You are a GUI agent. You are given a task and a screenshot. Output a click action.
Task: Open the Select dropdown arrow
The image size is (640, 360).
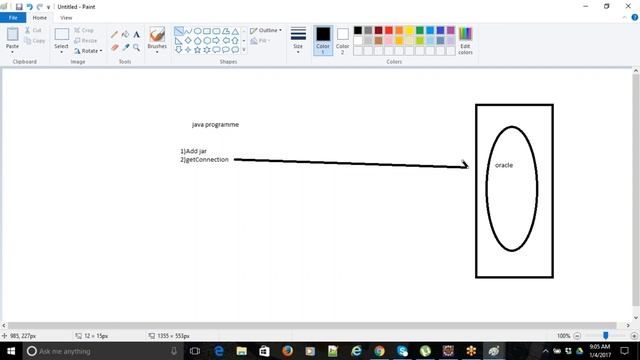[61, 52]
